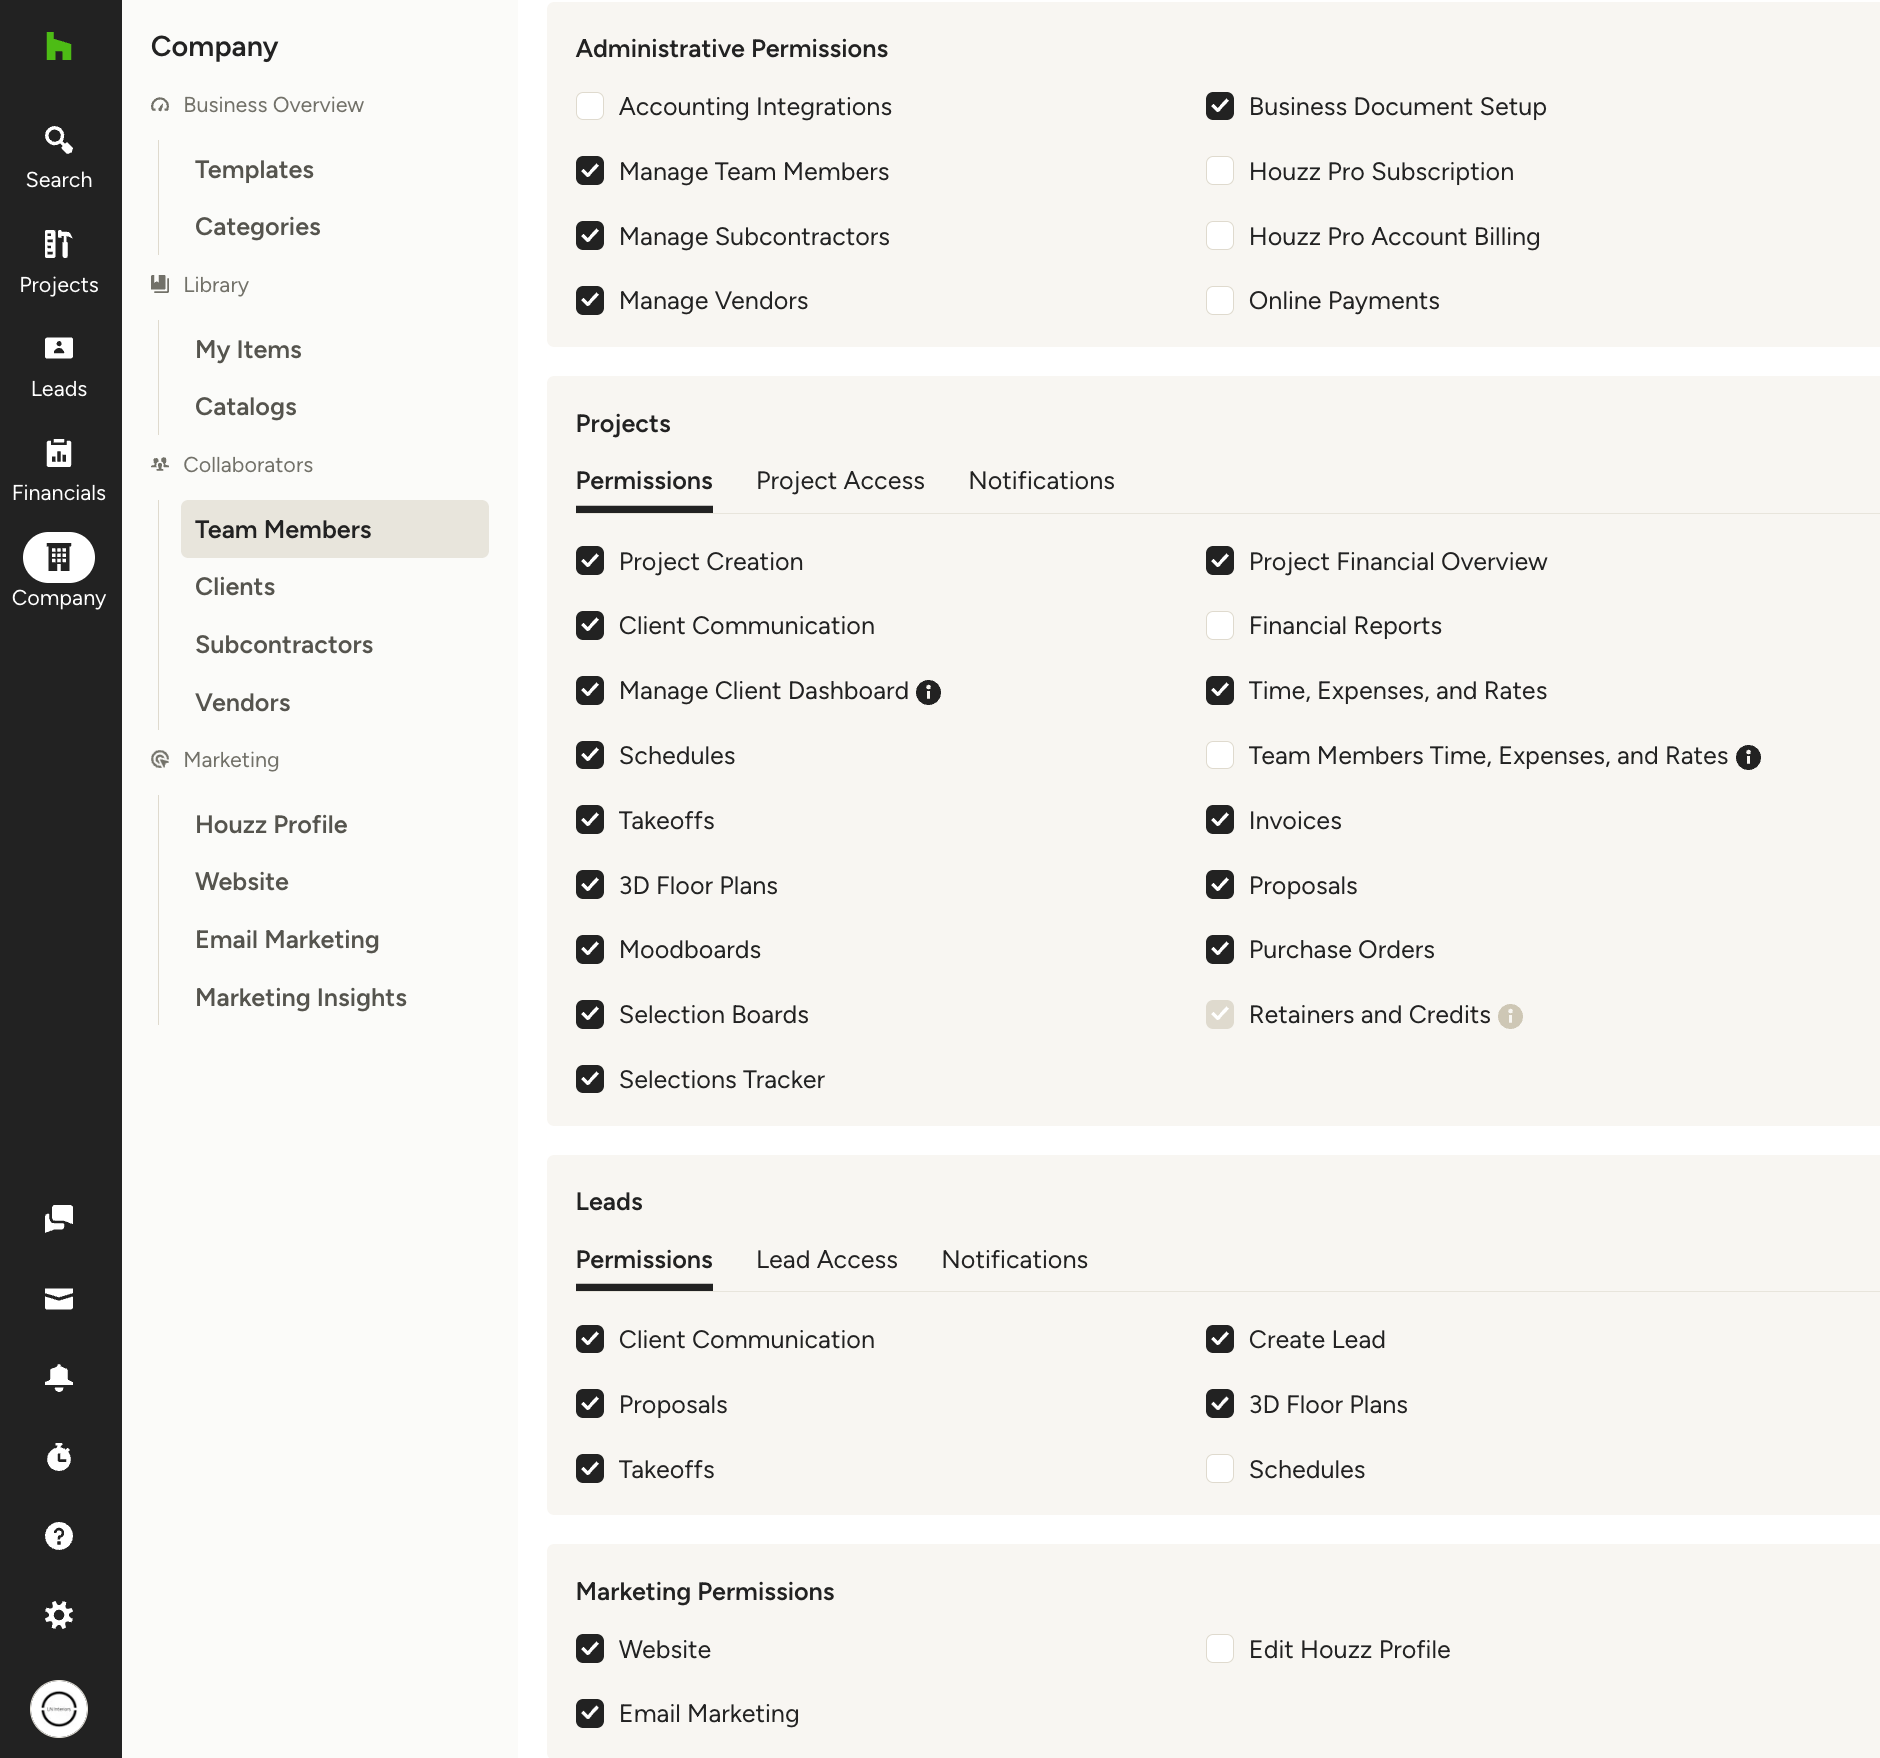1880x1758 pixels.
Task: Click the help question mark icon
Action: [59, 1535]
